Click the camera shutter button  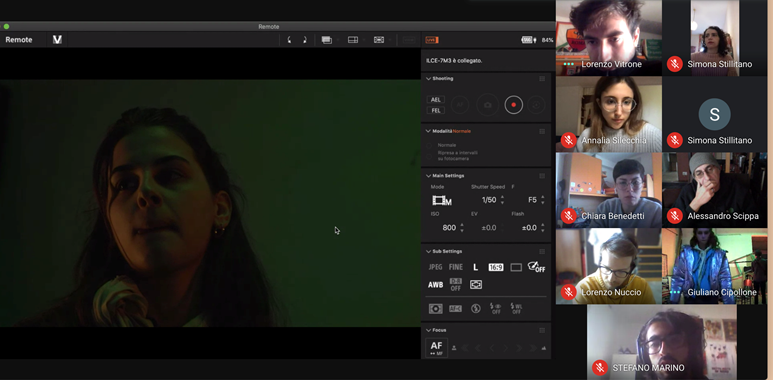click(x=488, y=105)
